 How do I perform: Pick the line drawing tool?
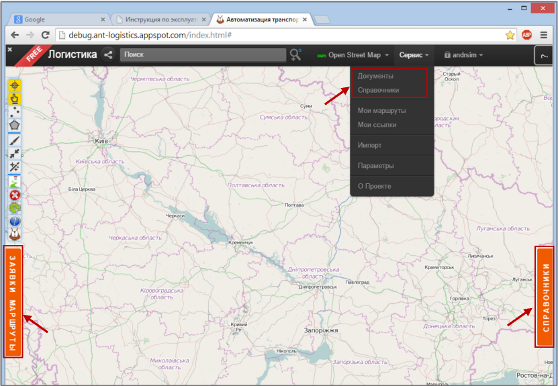[x=15, y=141]
